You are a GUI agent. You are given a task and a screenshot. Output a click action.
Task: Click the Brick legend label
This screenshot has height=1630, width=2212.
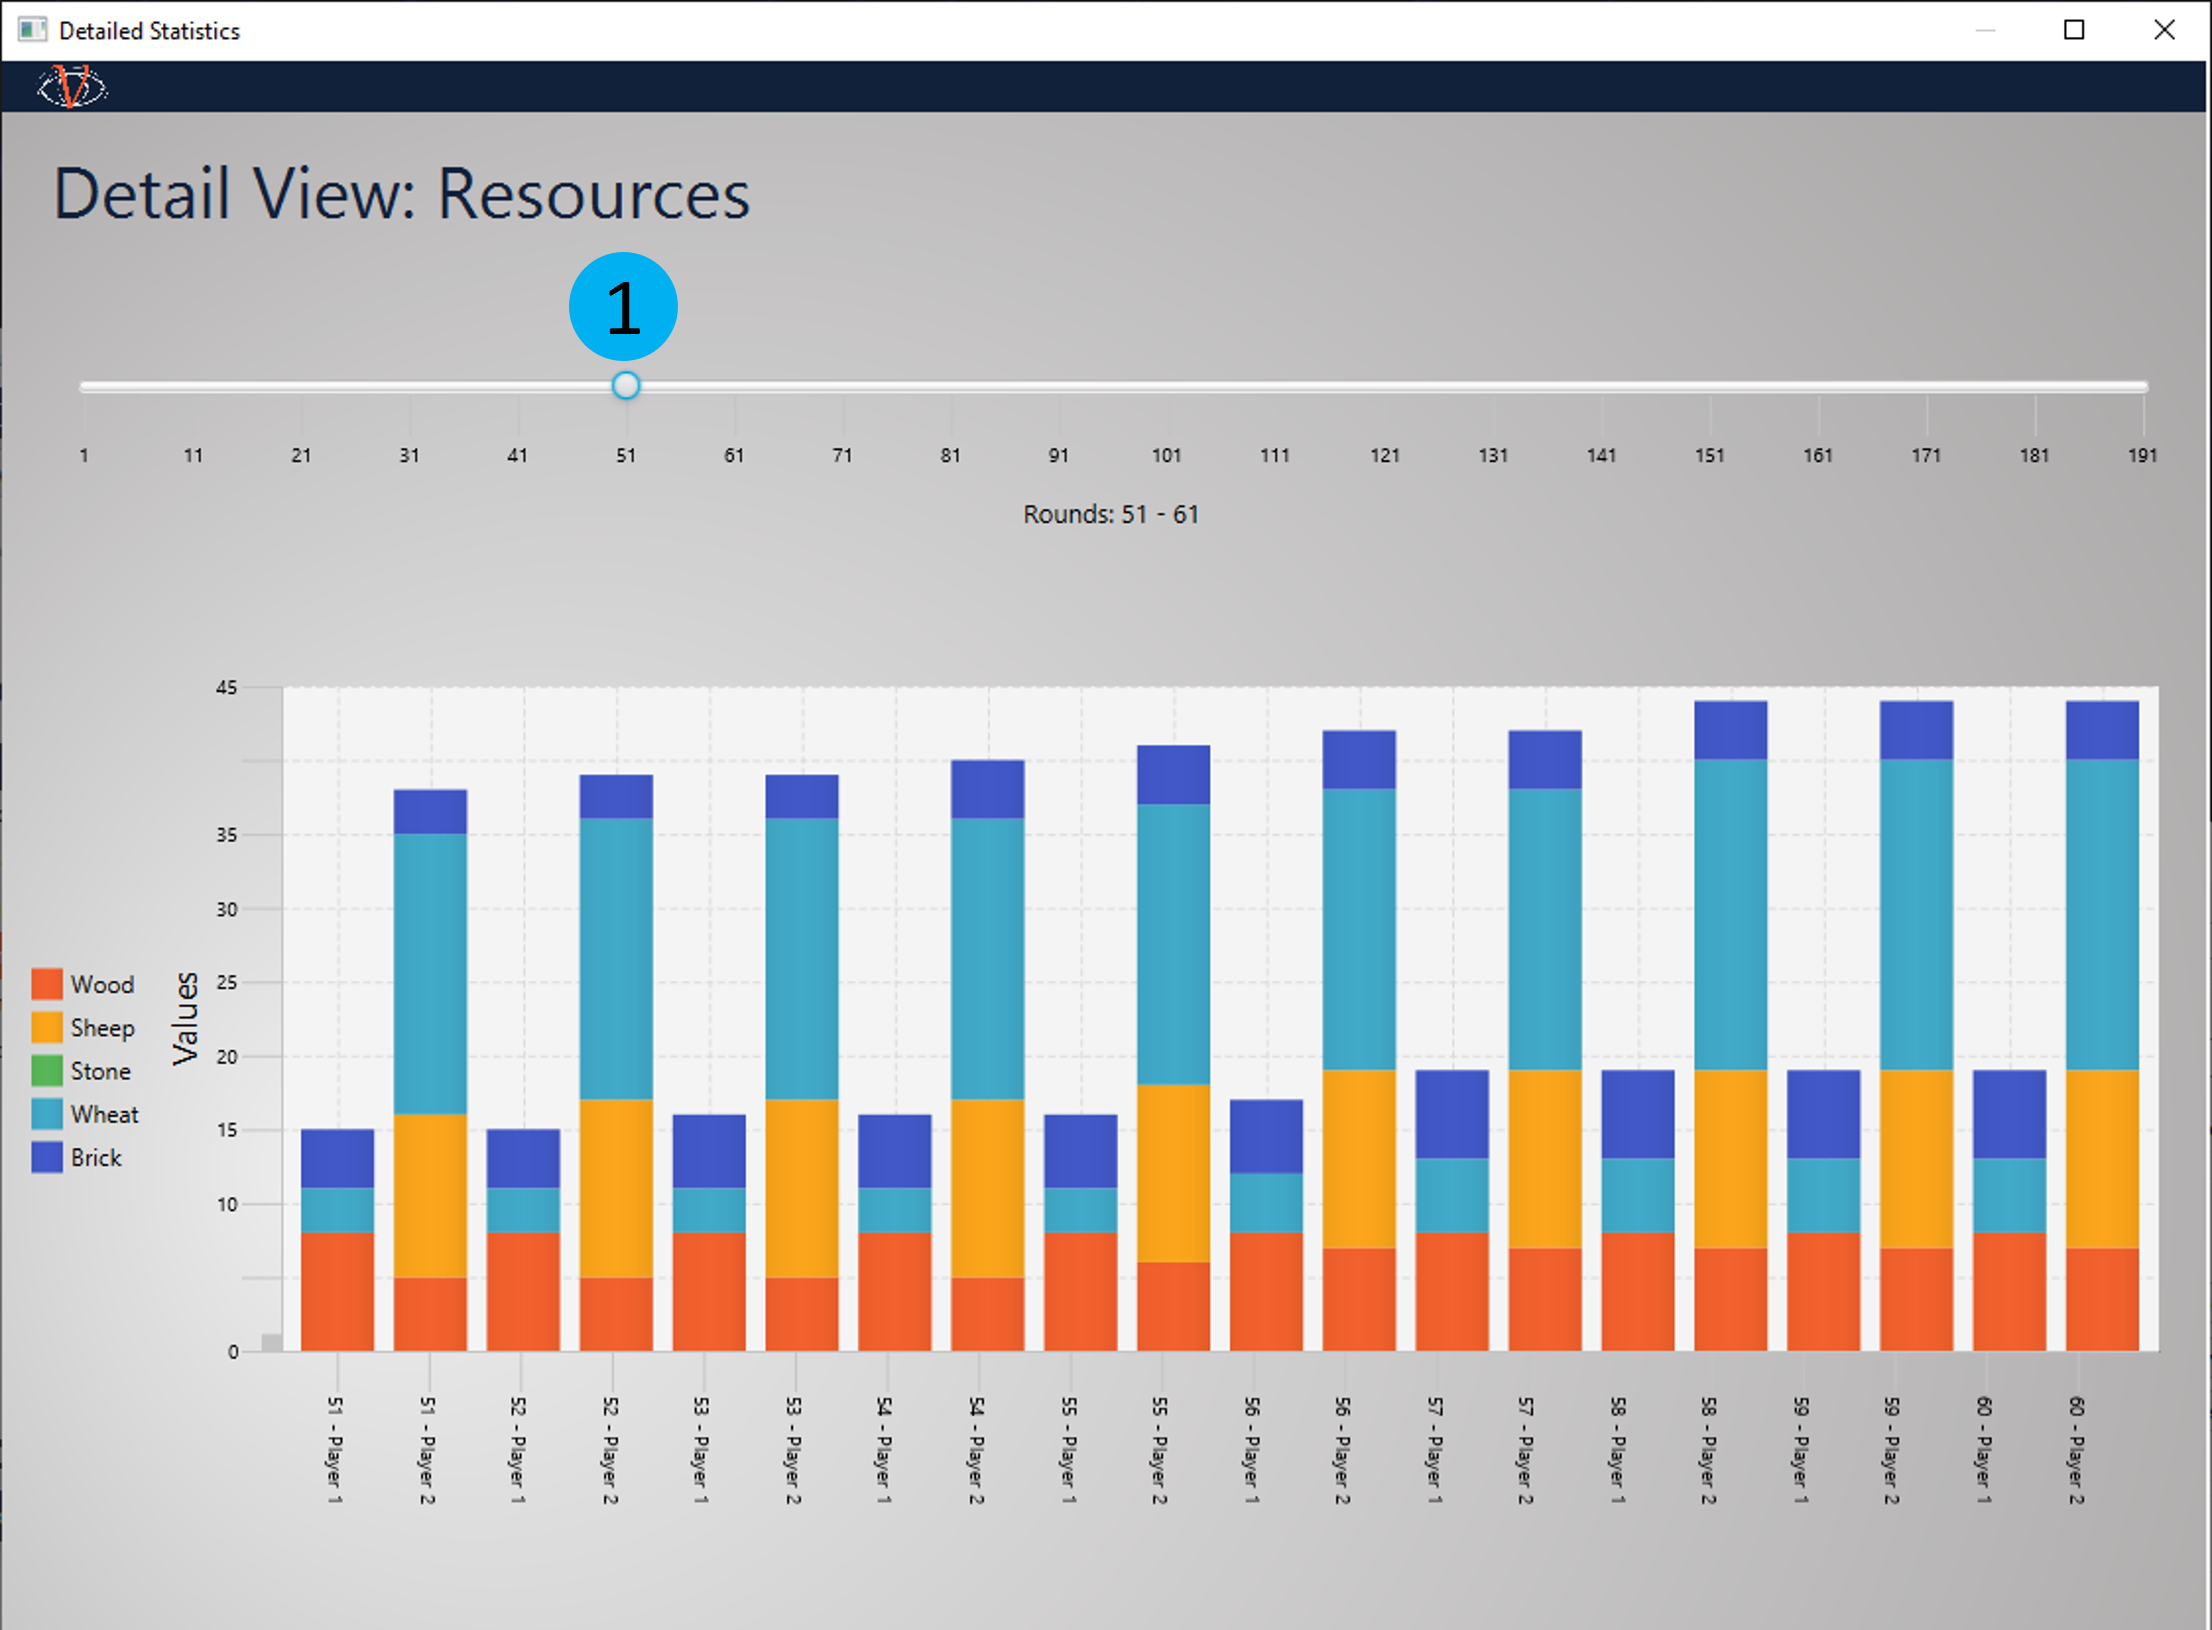click(96, 1157)
